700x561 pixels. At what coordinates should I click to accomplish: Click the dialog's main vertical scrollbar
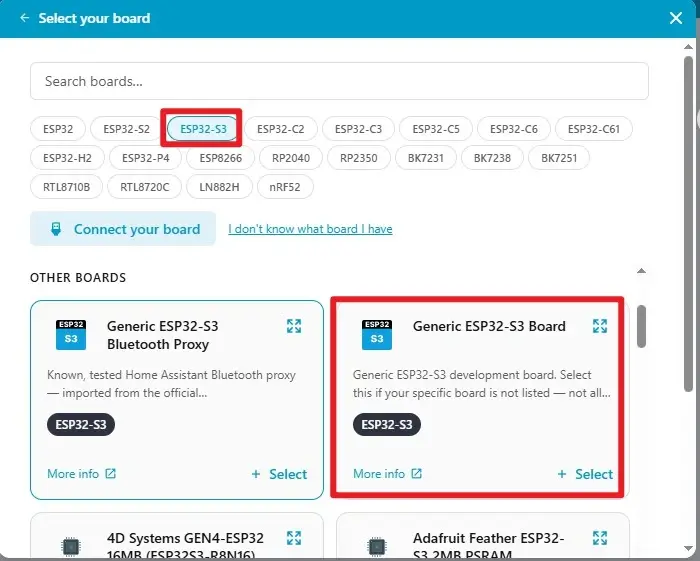coord(688,225)
